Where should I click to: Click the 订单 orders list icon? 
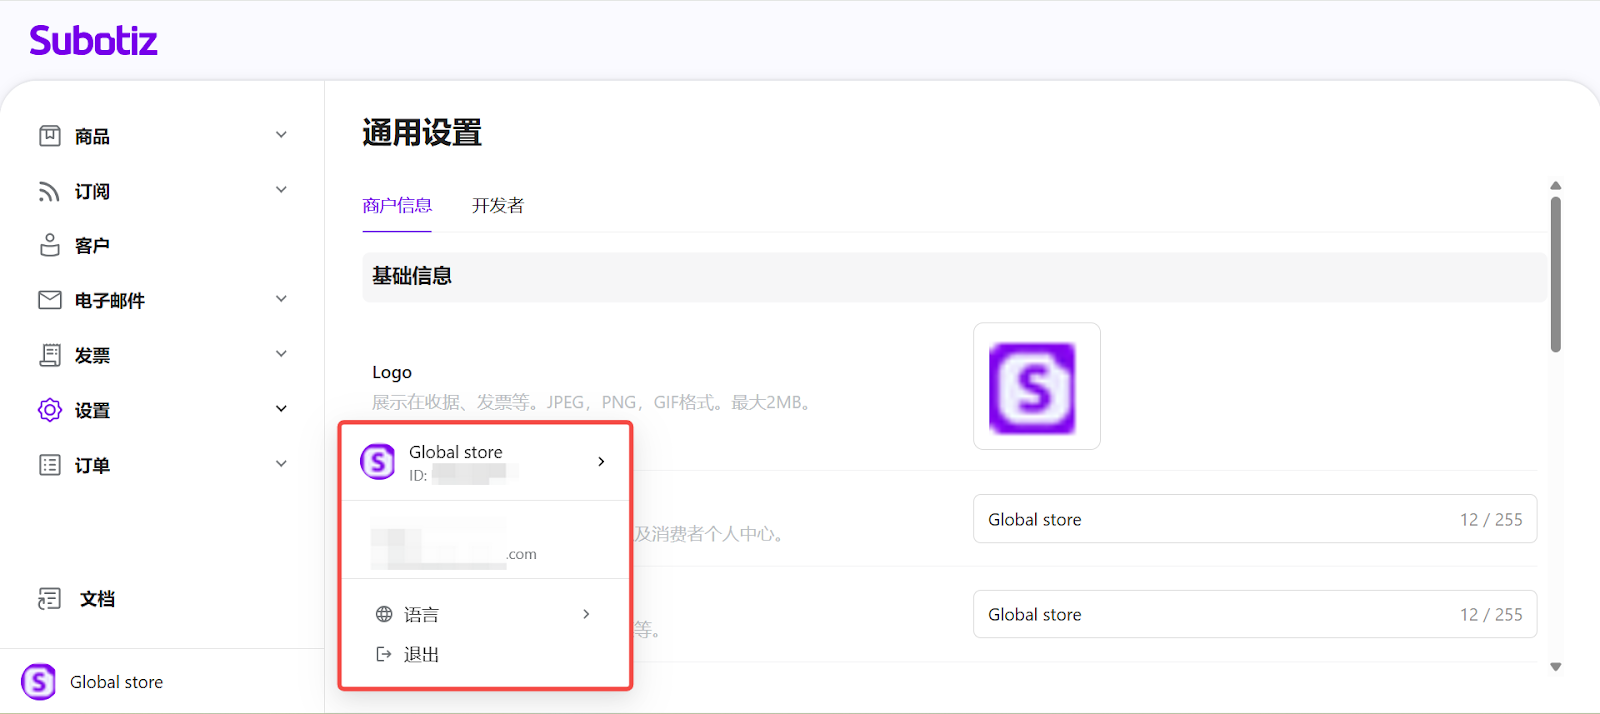[x=50, y=465]
